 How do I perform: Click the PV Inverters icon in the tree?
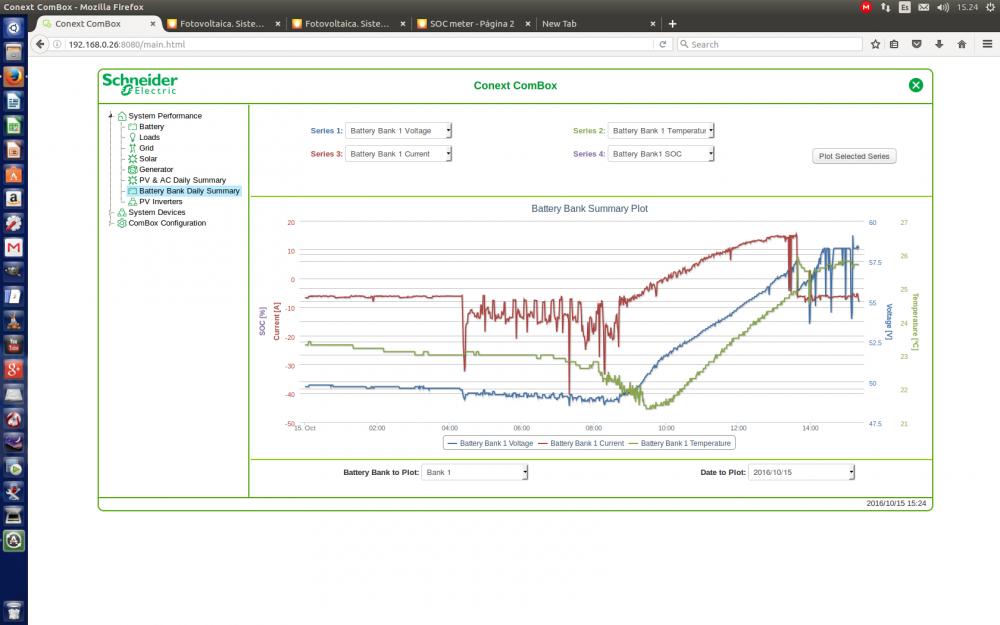[x=133, y=202]
